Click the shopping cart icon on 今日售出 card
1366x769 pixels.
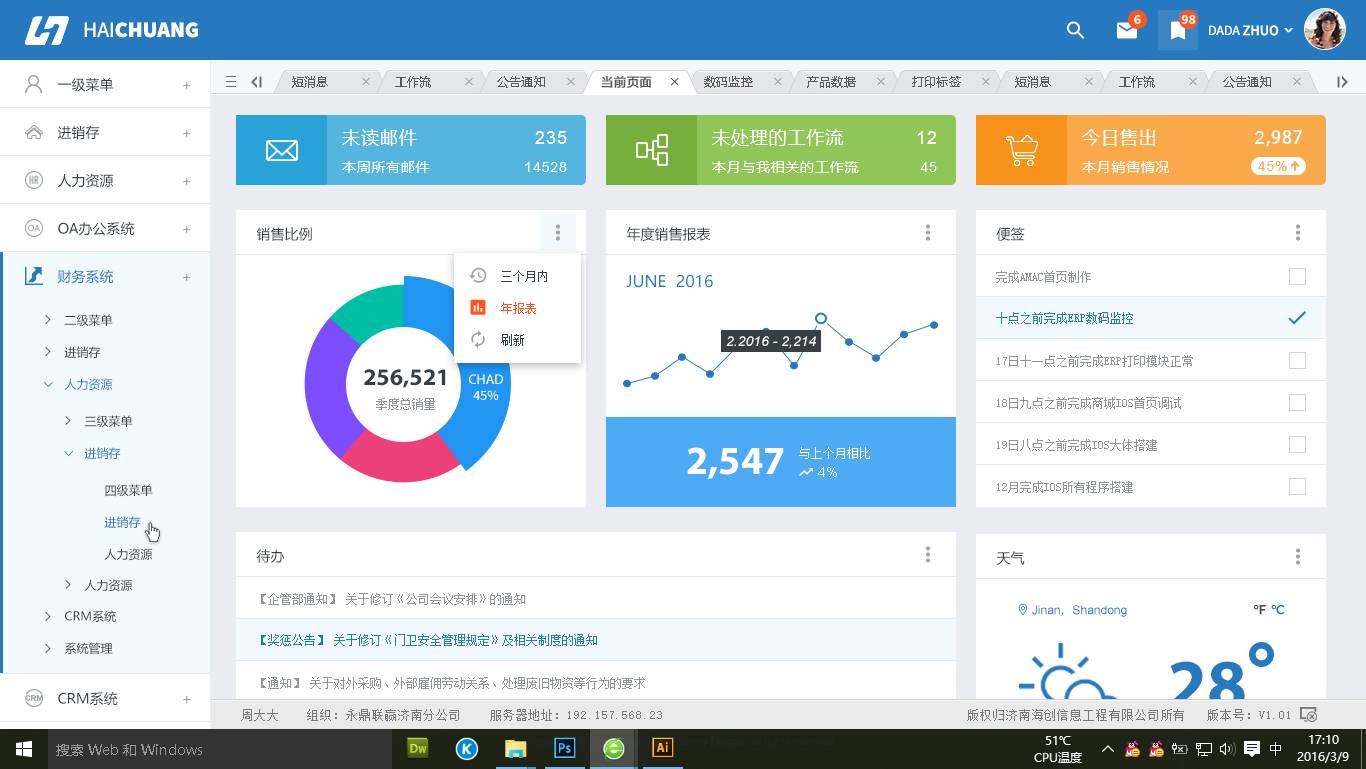click(x=1020, y=149)
